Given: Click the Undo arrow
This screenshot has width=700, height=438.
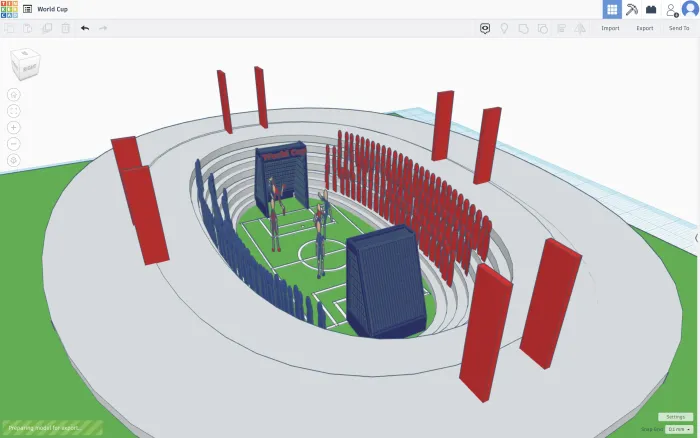Looking at the screenshot, I should [x=85, y=28].
